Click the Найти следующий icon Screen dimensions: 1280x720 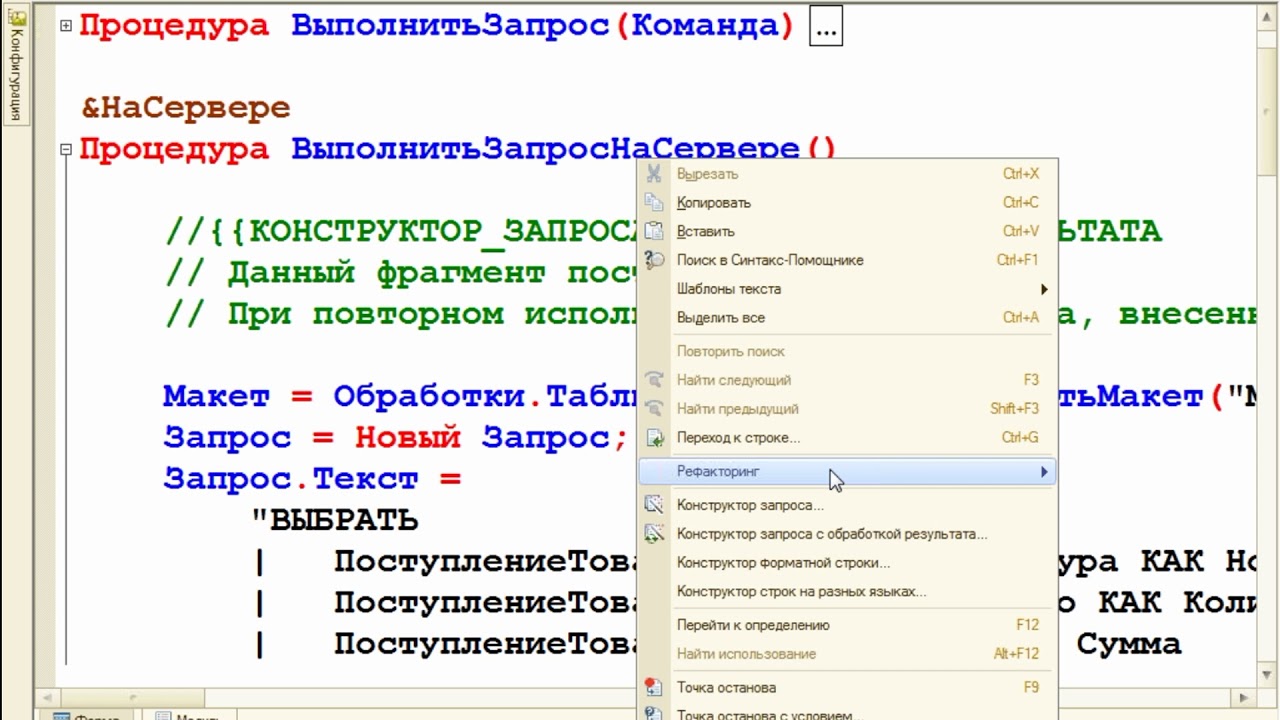click(x=654, y=380)
